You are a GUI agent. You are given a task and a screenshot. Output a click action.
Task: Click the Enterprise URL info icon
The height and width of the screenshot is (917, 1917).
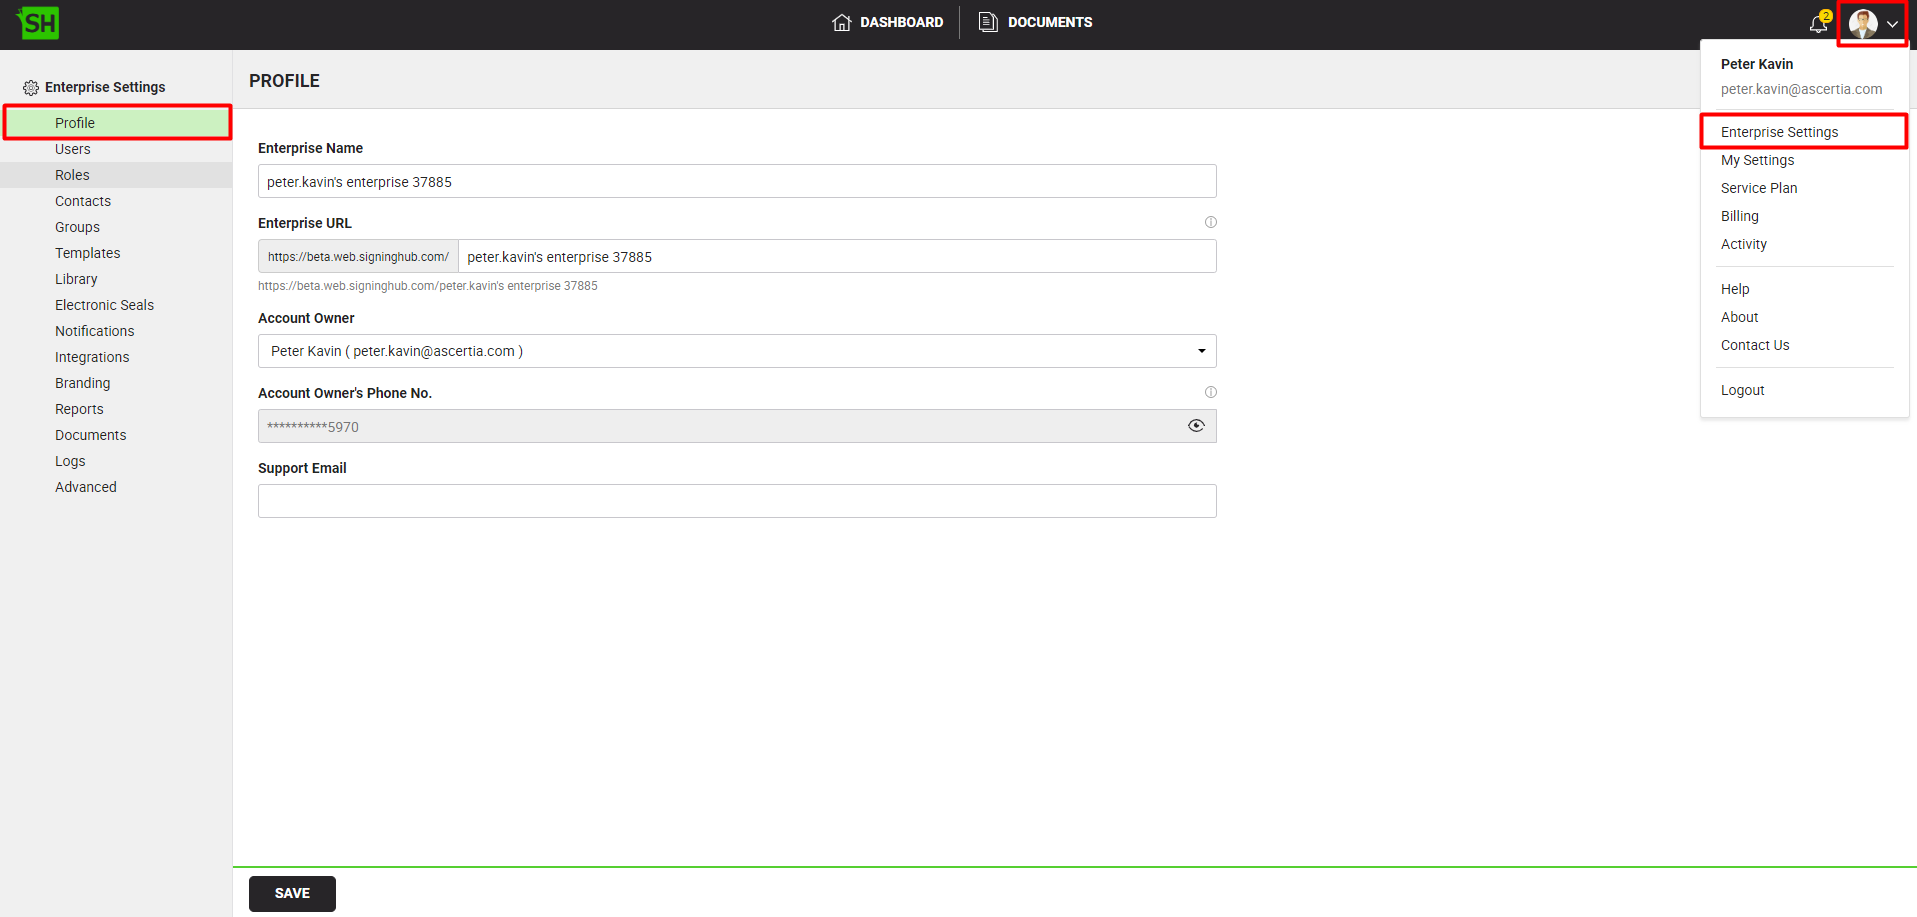pyautogui.click(x=1210, y=222)
